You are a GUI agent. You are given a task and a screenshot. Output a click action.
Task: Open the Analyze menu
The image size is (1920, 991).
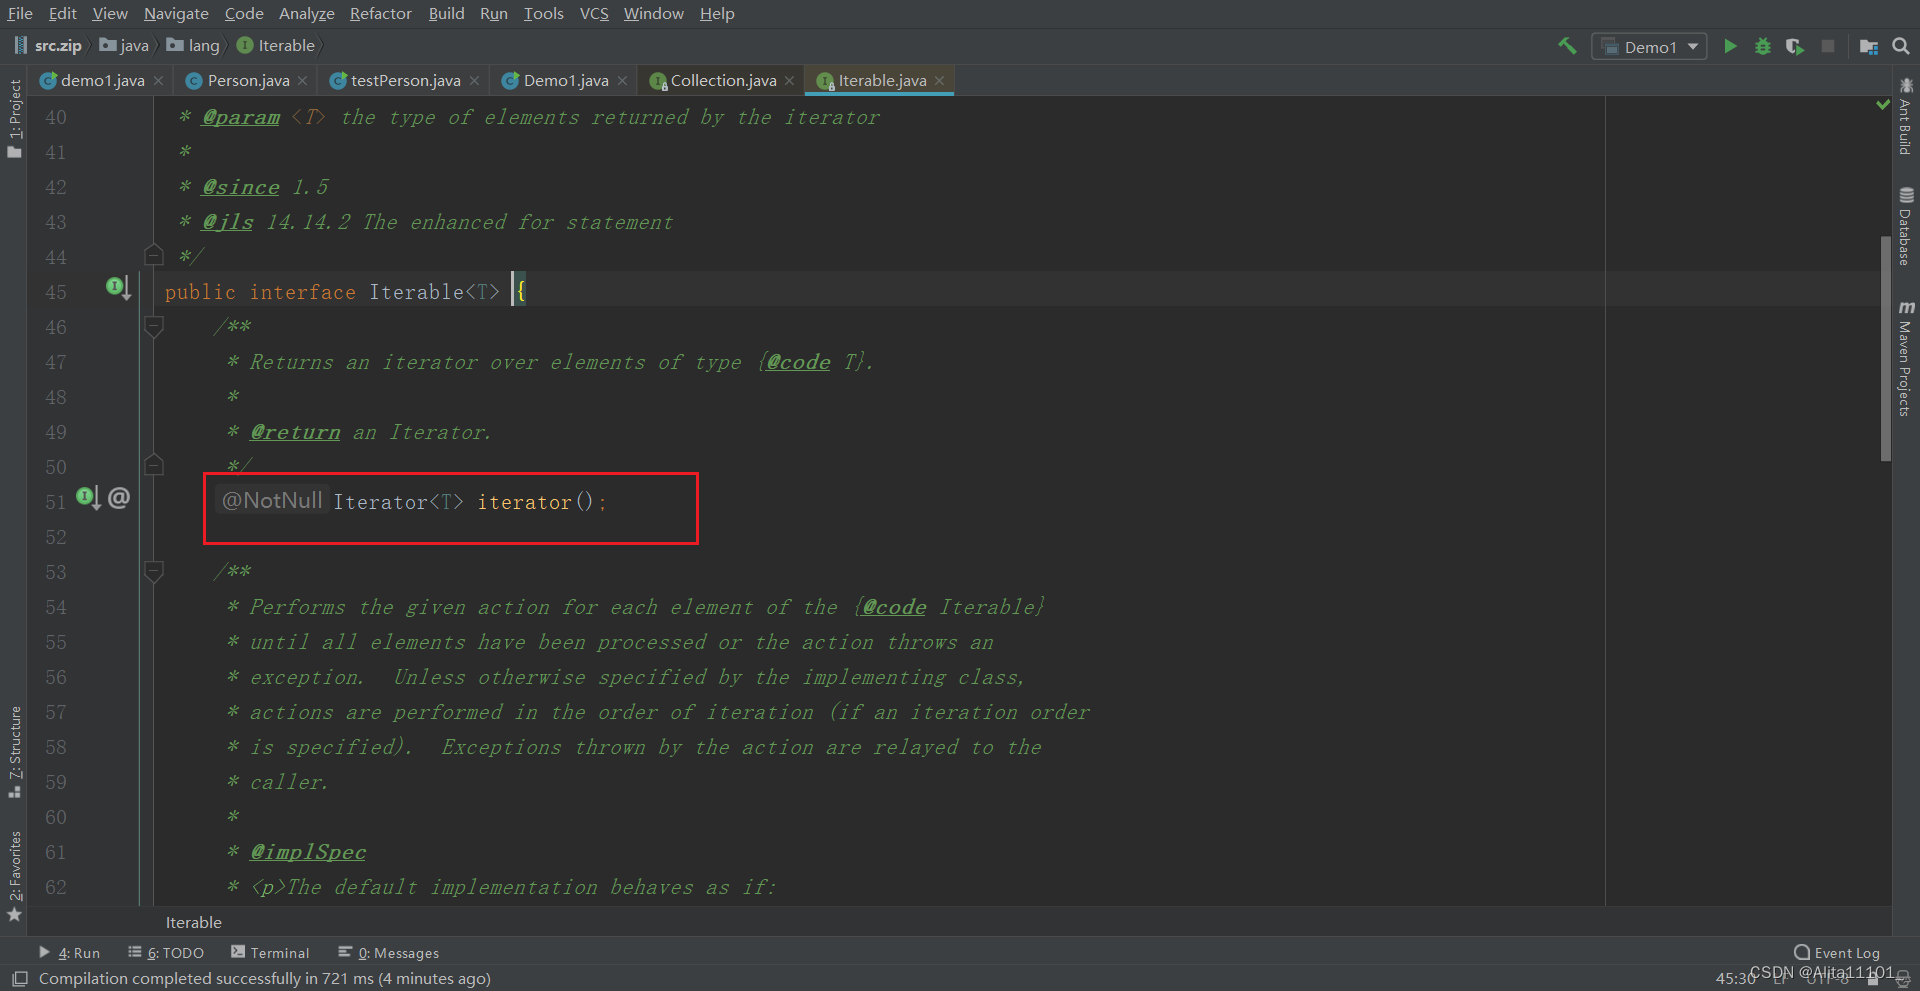(306, 13)
